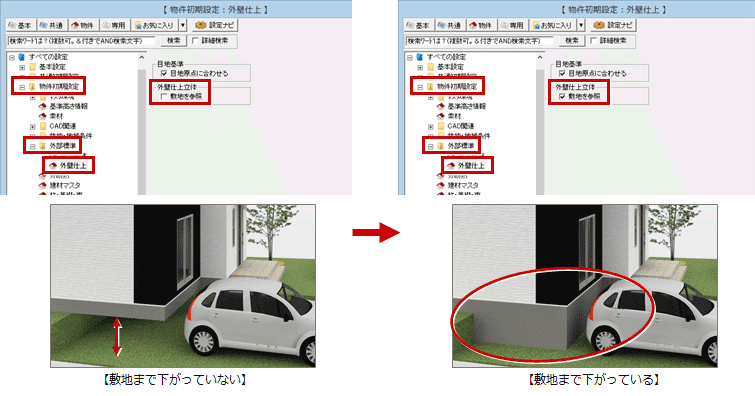Click 物件 button in right dialog toolbar
This screenshot has height=396, width=755.
click(x=481, y=25)
